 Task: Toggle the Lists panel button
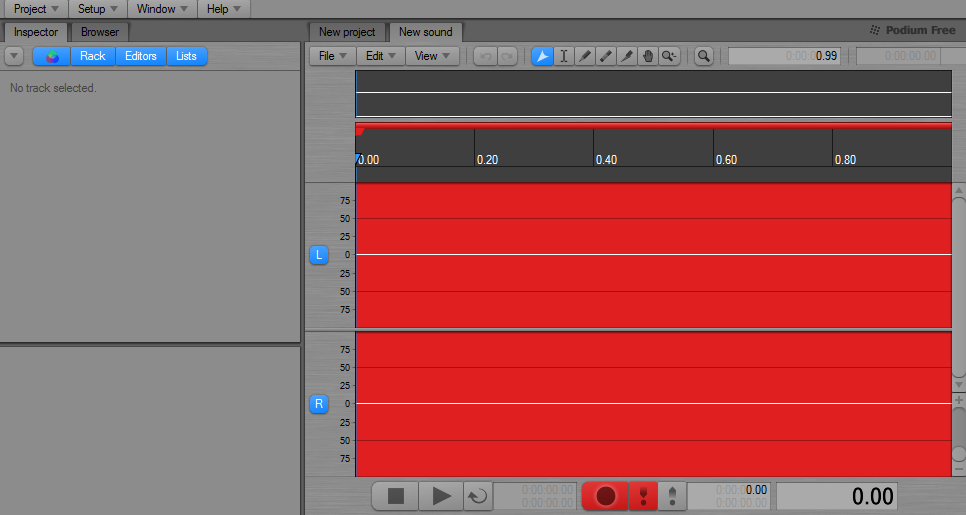point(186,56)
